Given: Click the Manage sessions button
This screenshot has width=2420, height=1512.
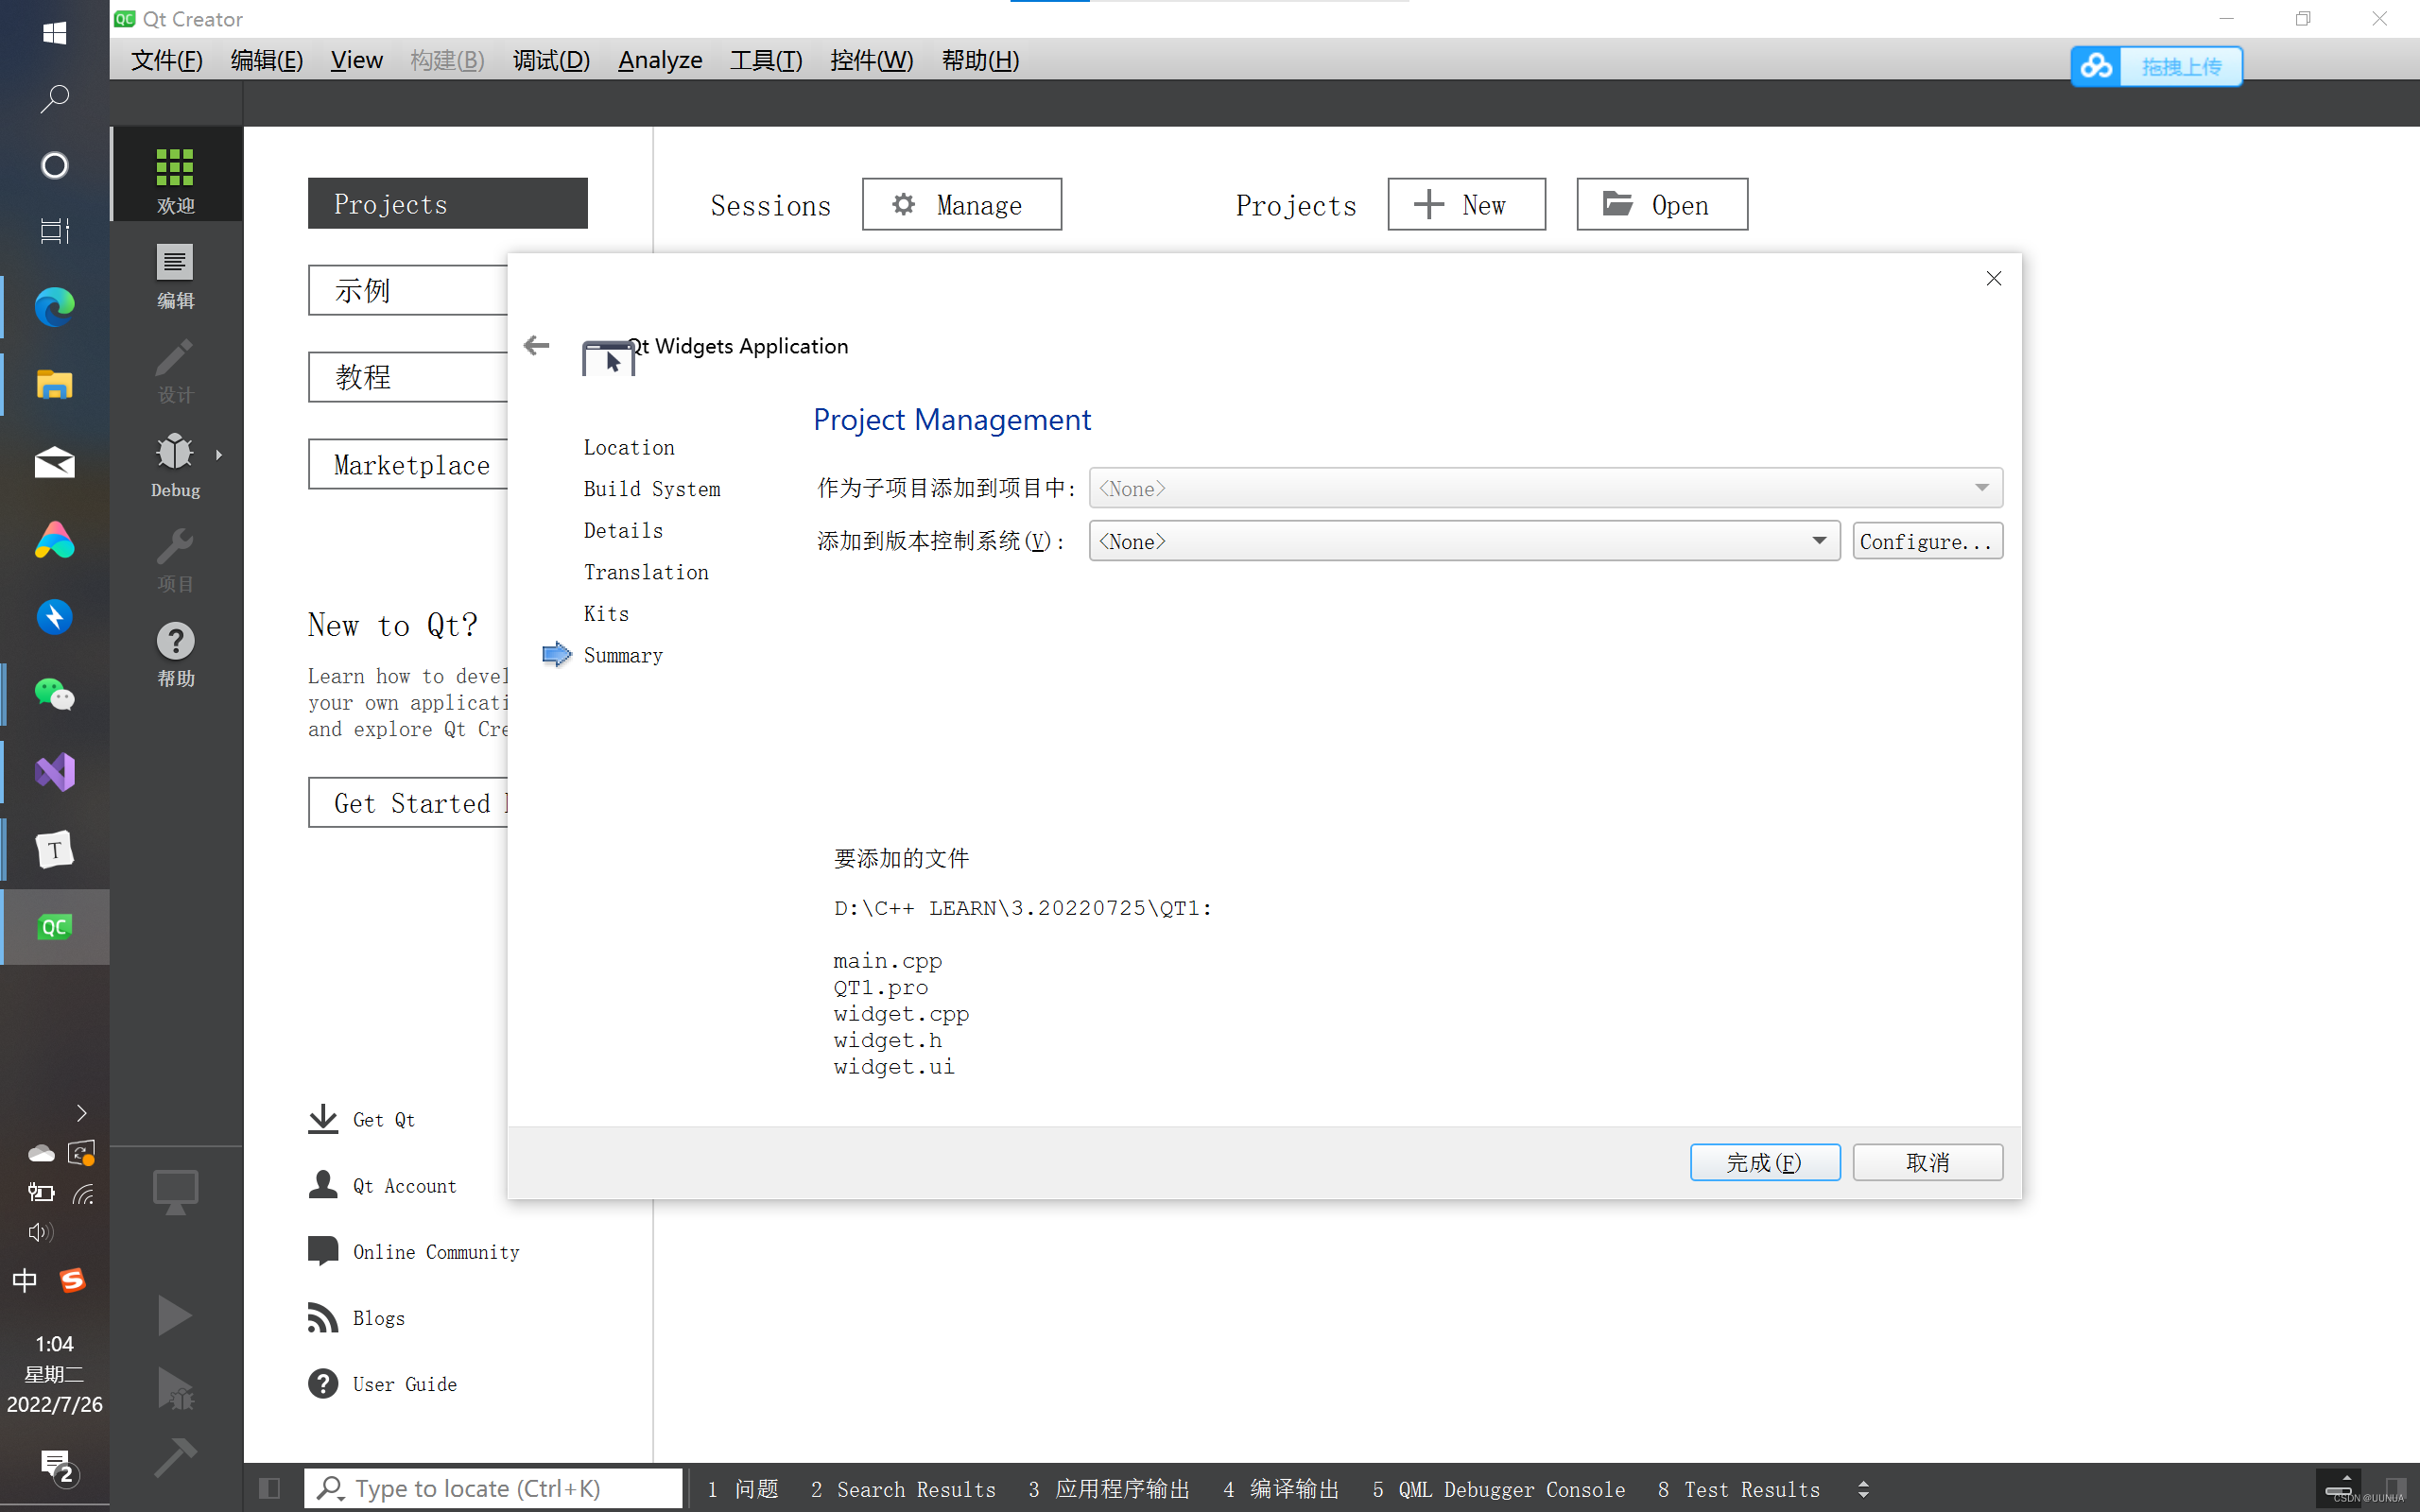Looking at the screenshot, I should tap(961, 204).
